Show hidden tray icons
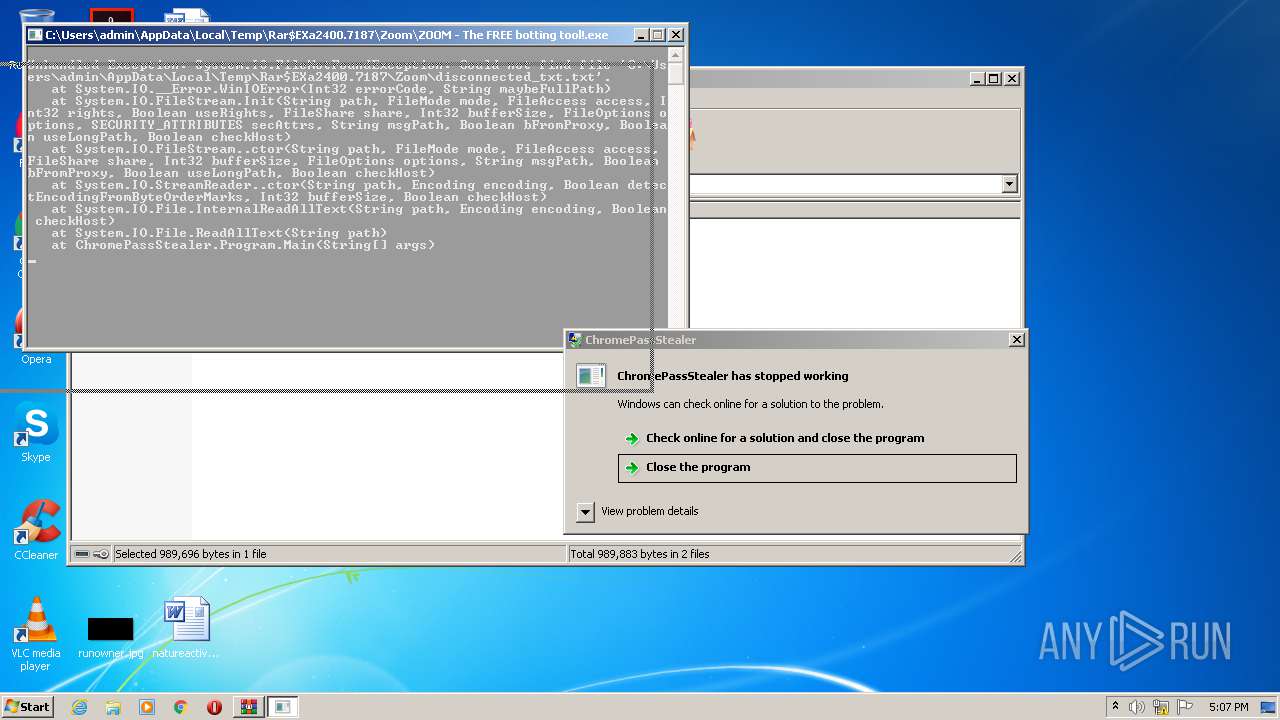Screen dimensions: 1280x720 coord(1115,706)
